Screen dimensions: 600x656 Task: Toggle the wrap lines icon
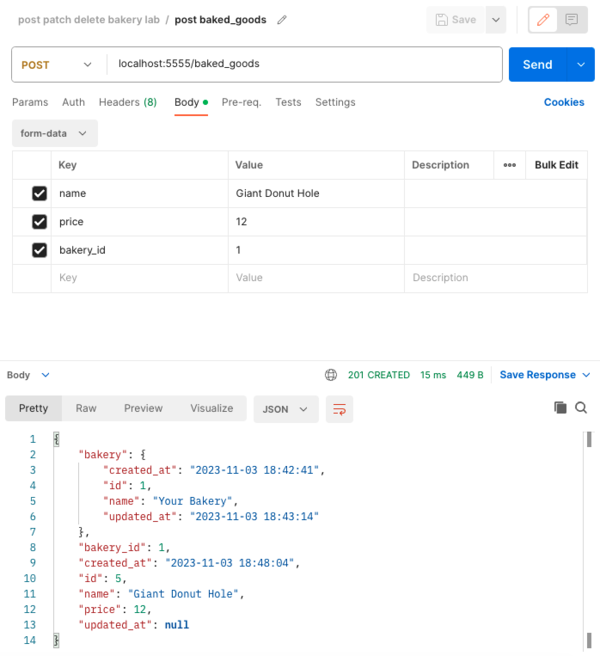(339, 409)
